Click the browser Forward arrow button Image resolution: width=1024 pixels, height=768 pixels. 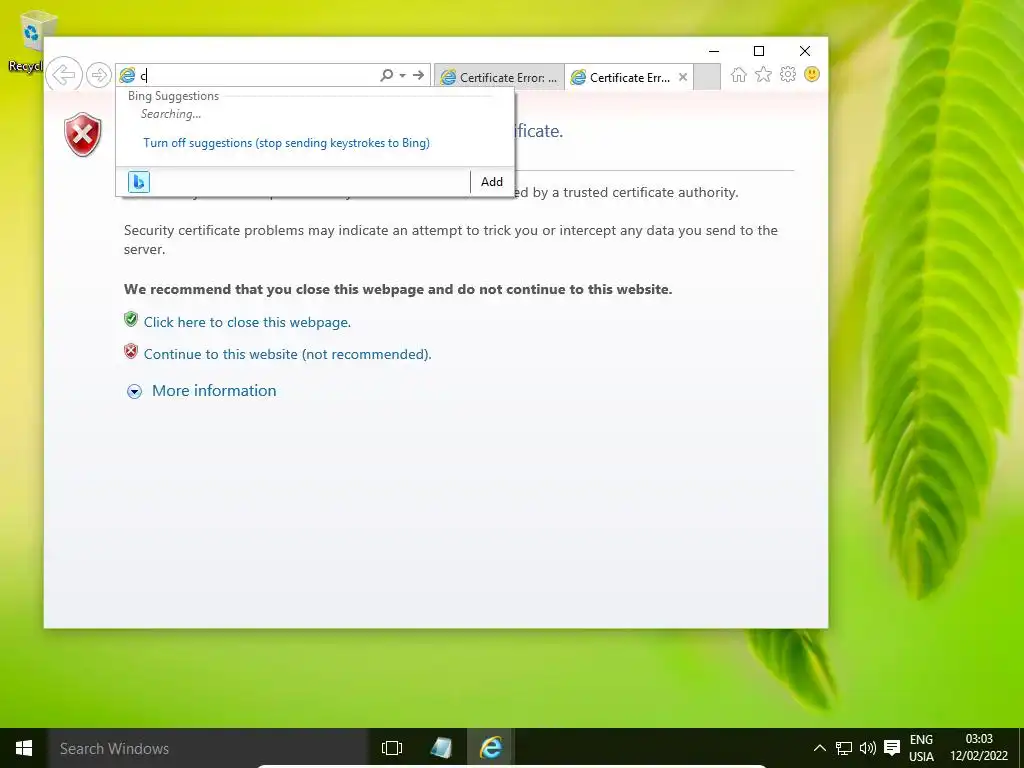tap(99, 75)
